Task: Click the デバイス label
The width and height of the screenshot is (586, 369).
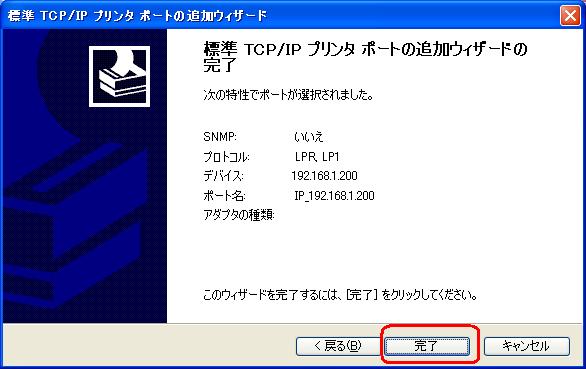Action: 223,176
